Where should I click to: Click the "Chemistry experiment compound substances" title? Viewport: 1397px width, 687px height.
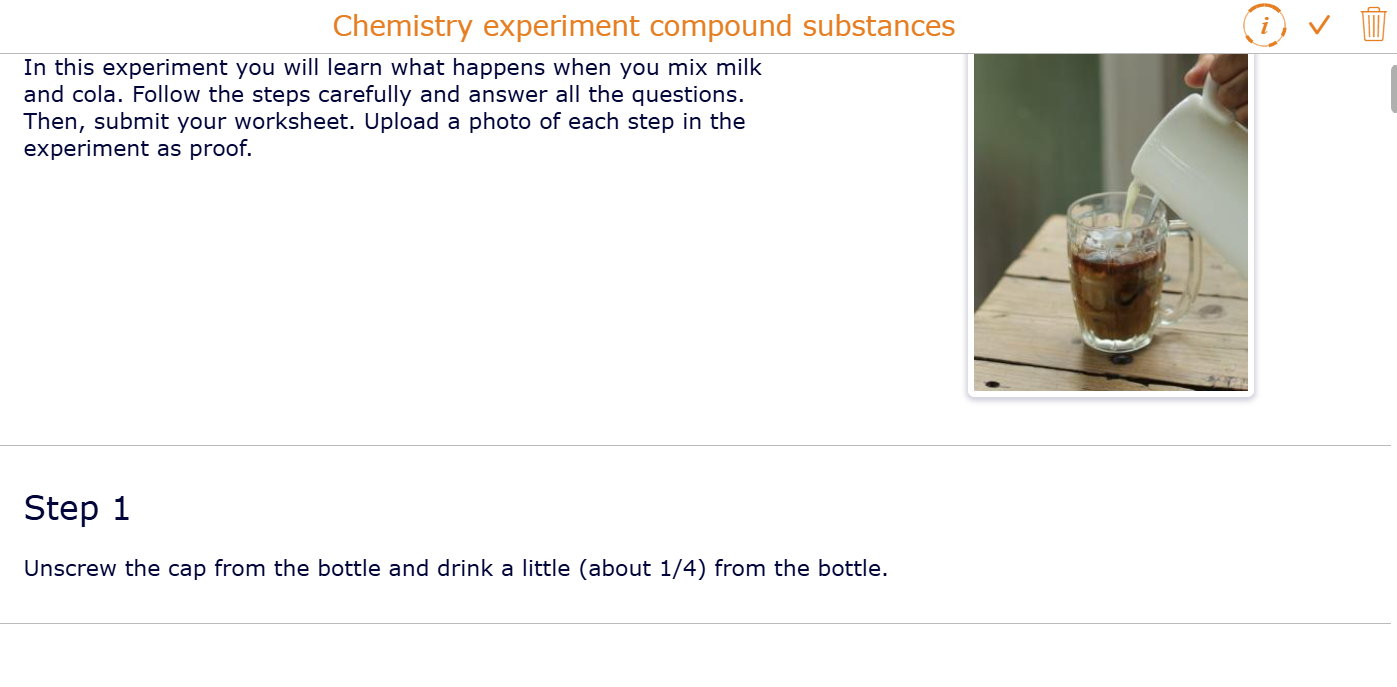coord(643,26)
